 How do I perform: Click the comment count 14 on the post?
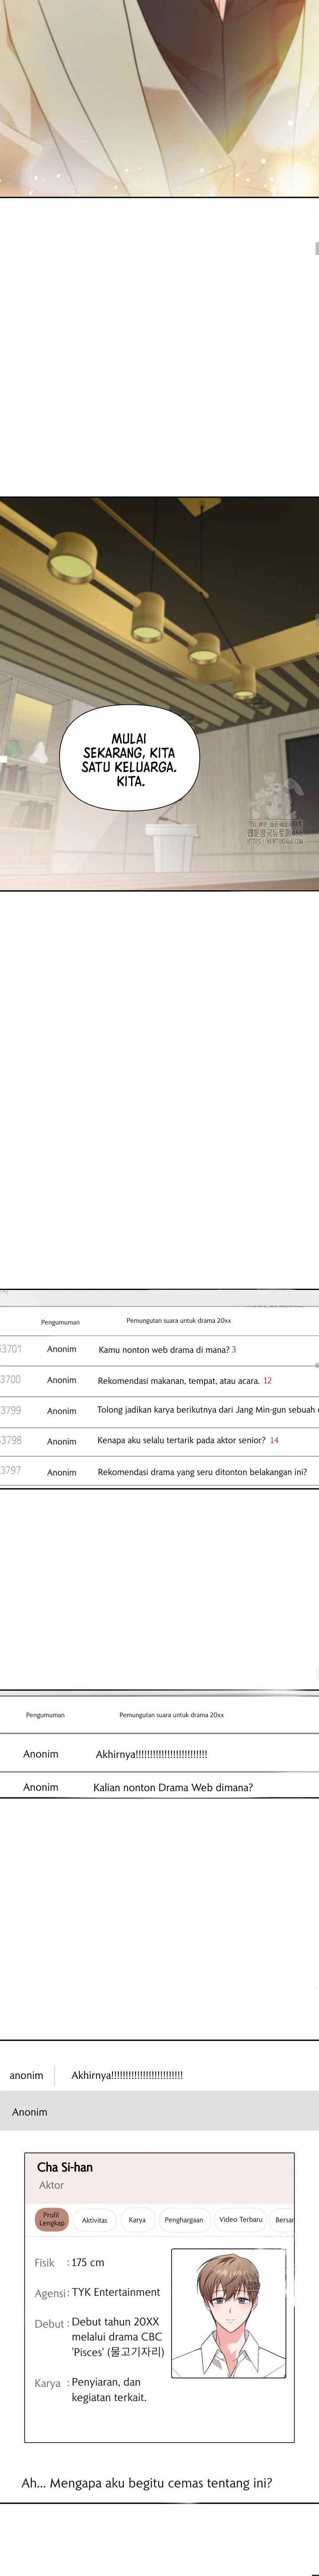pyautogui.click(x=274, y=1440)
